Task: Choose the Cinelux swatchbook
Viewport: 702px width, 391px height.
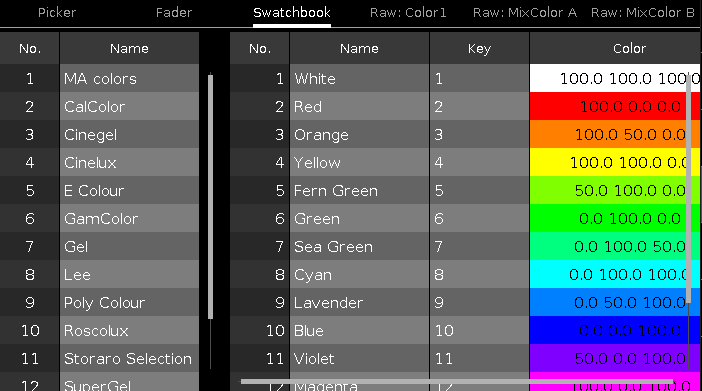Action: click(129, 163)
